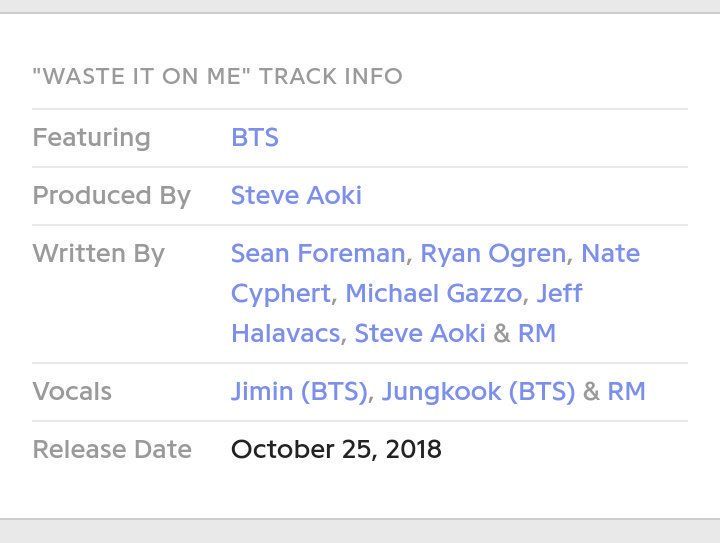Viewport: 720px width, 543px height.
Task: Open RM link under Written By
Action: tap(537, 333)
